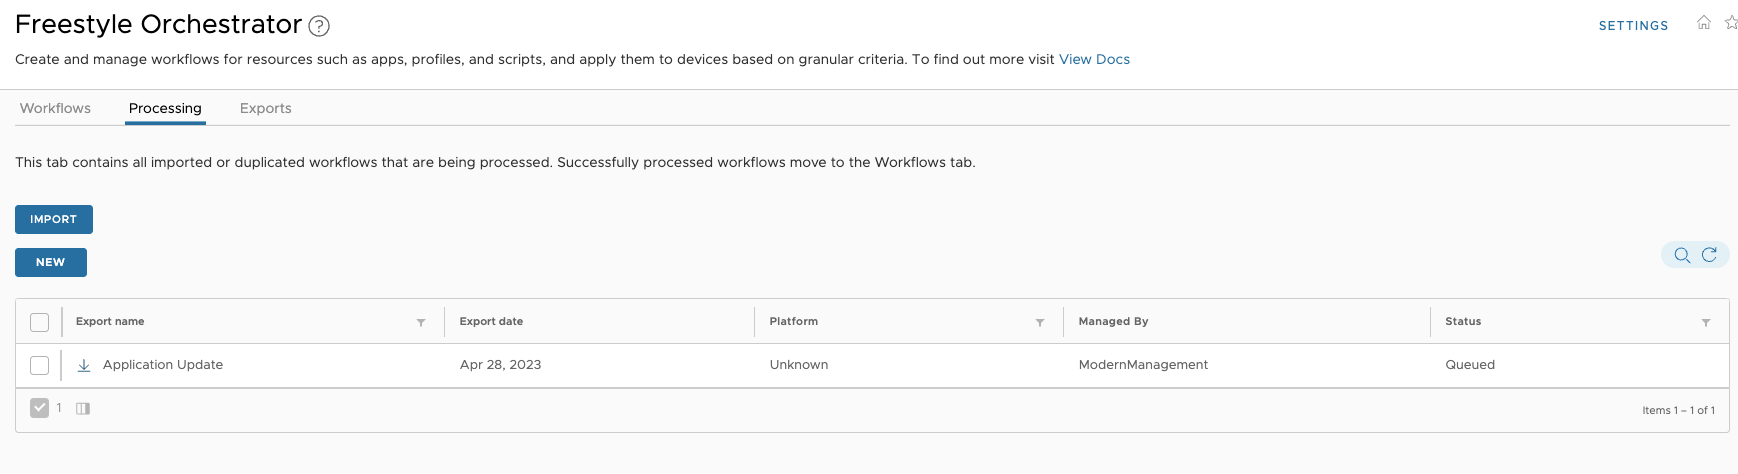This screenshot has width=1738, height=474.
Task: Click the download arrow for Application Update
Action: pos(84,366)
